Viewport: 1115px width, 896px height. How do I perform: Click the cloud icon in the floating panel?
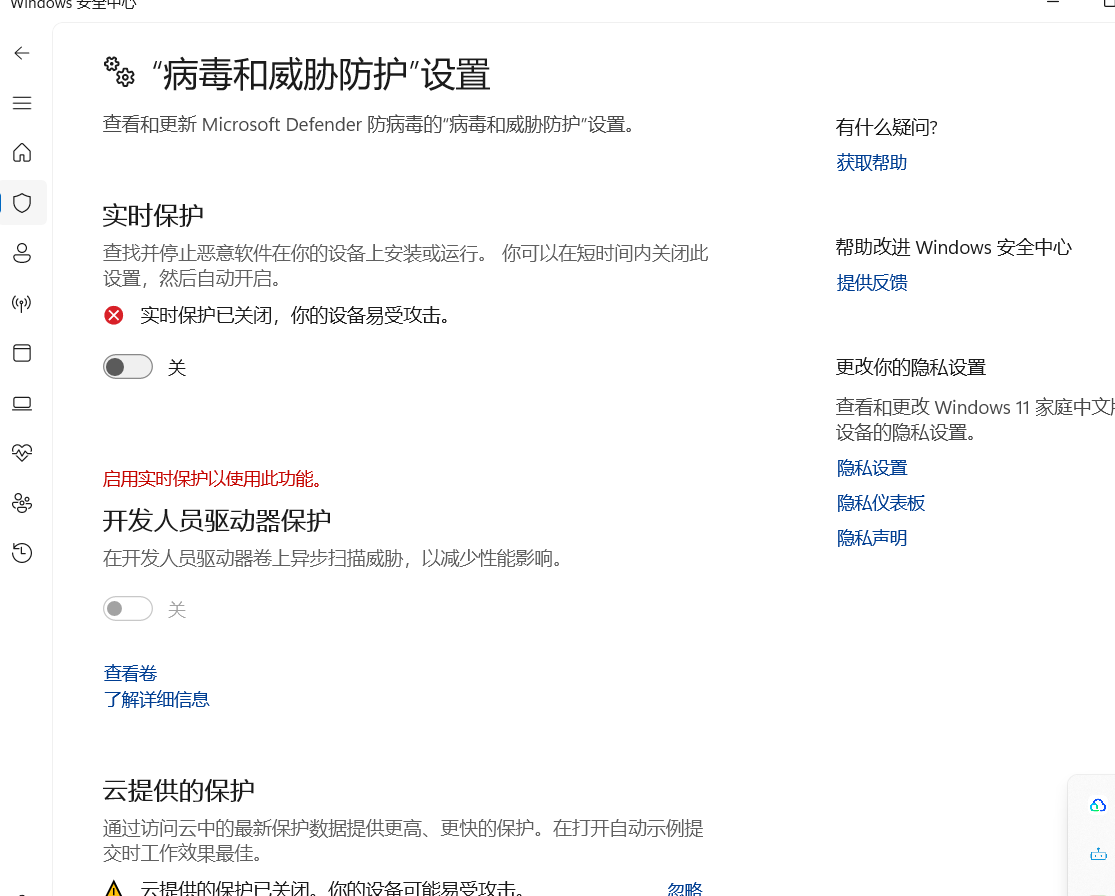point(1098,806)
